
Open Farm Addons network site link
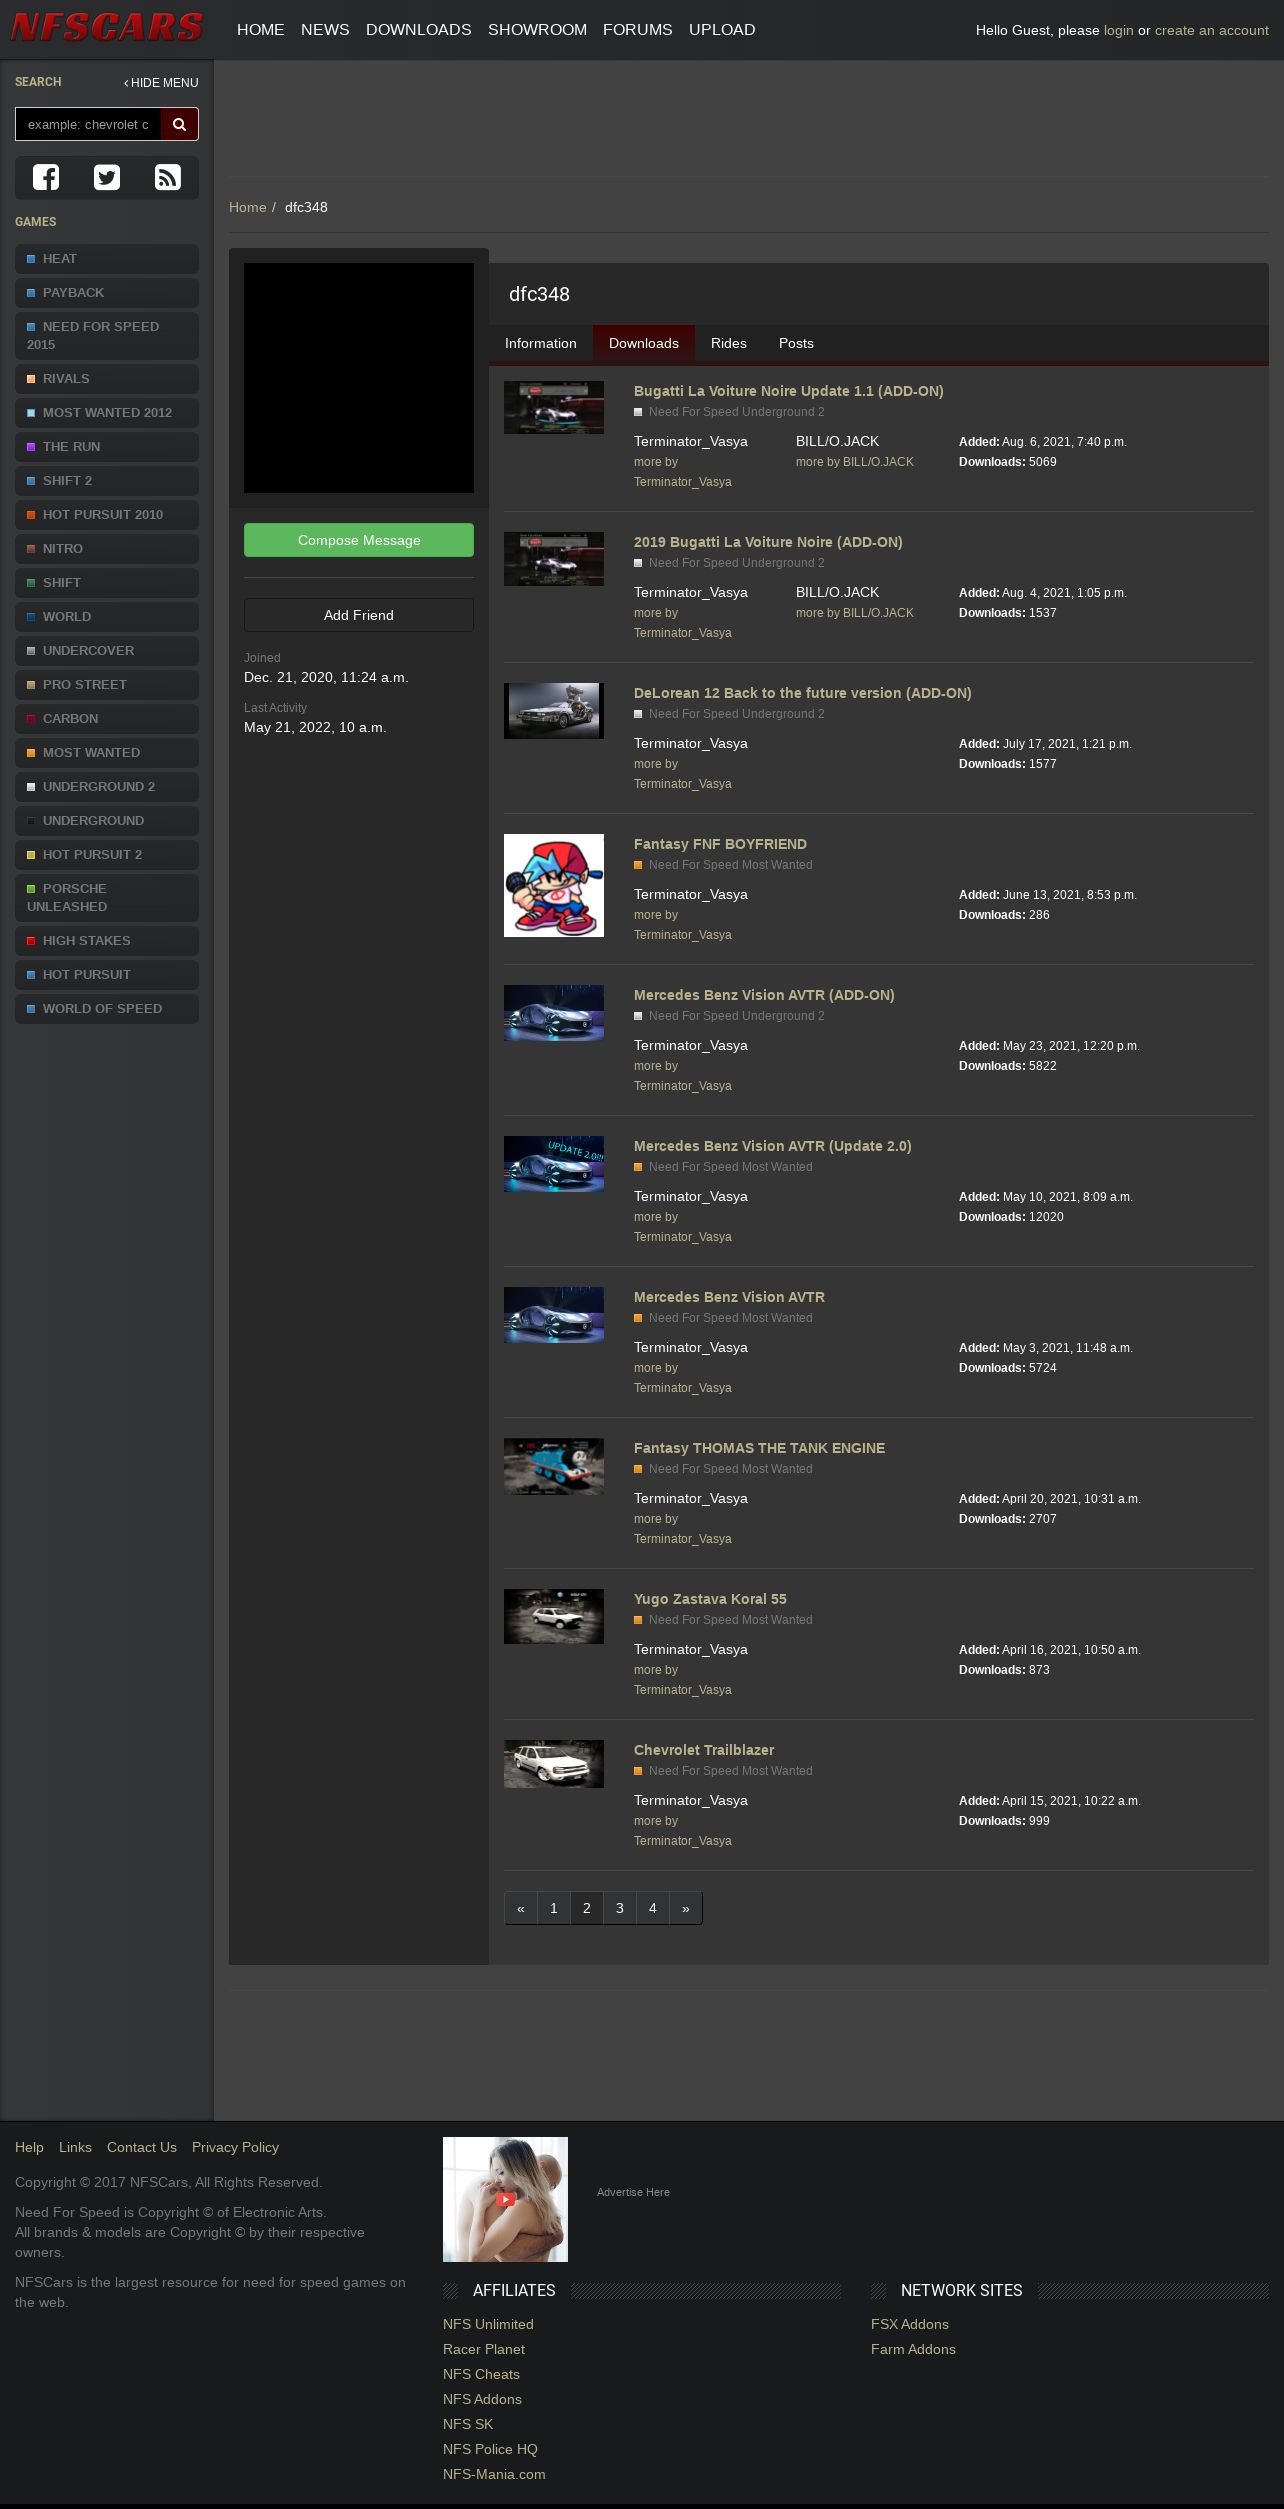(913, 2349)
